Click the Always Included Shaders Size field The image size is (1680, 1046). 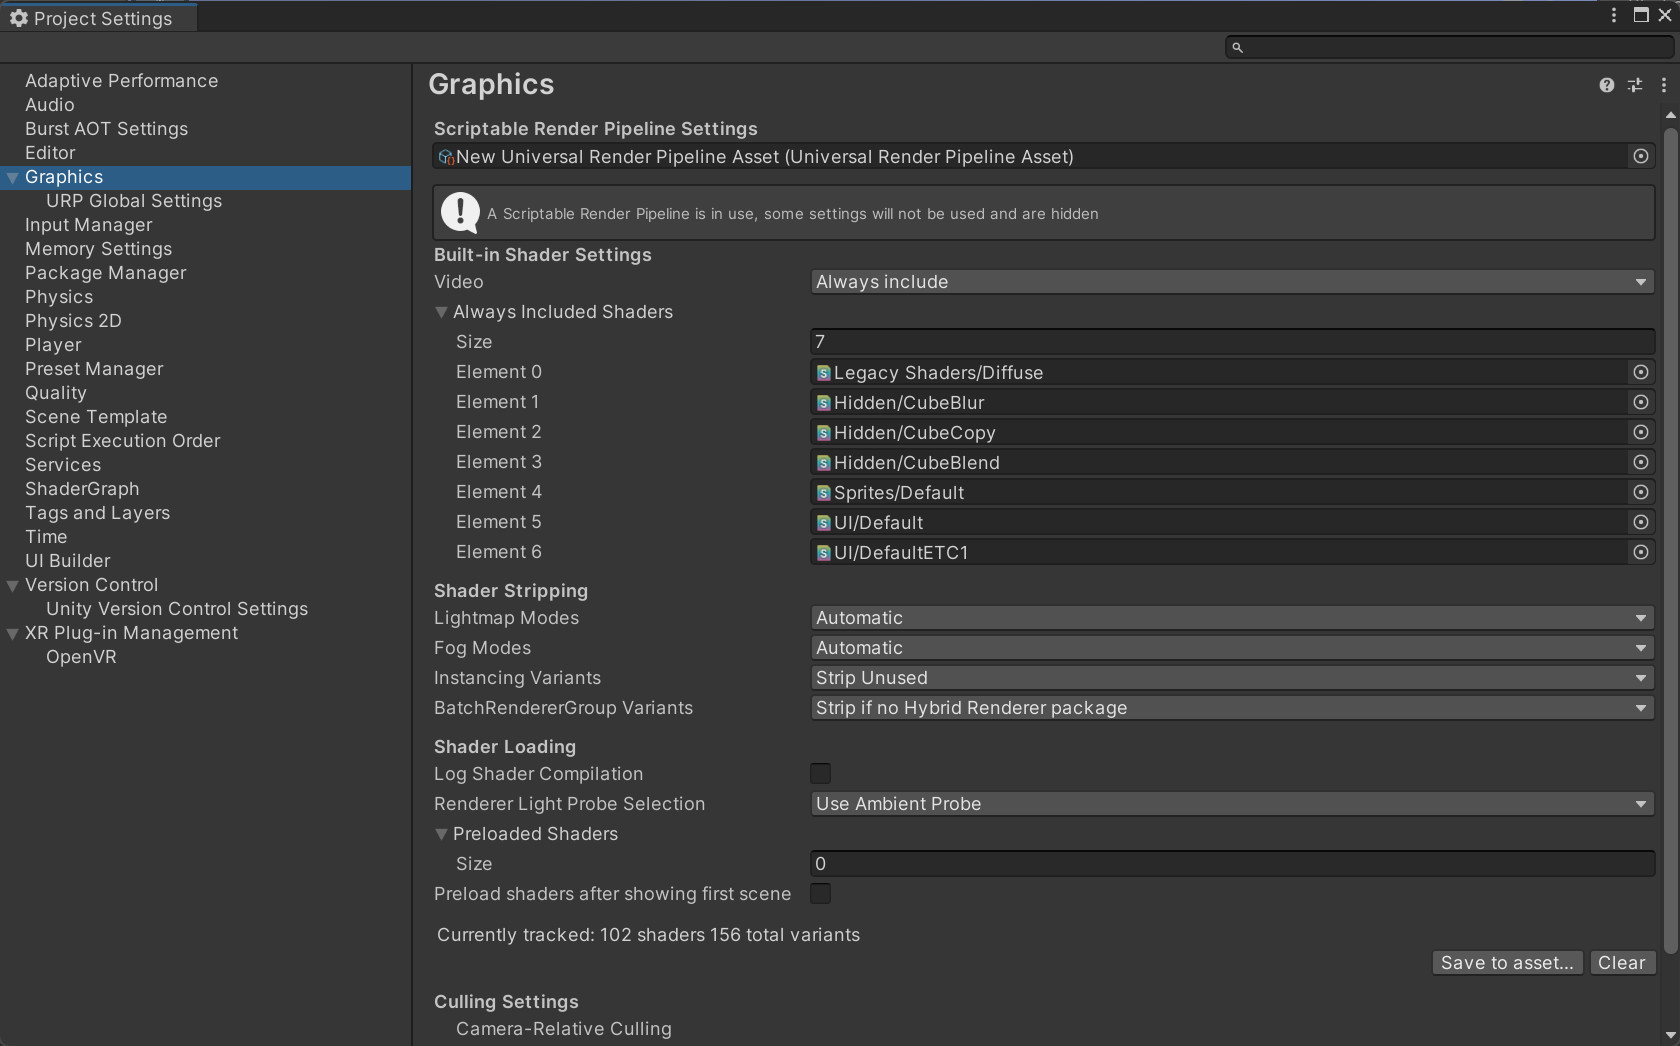point(1232,342)
